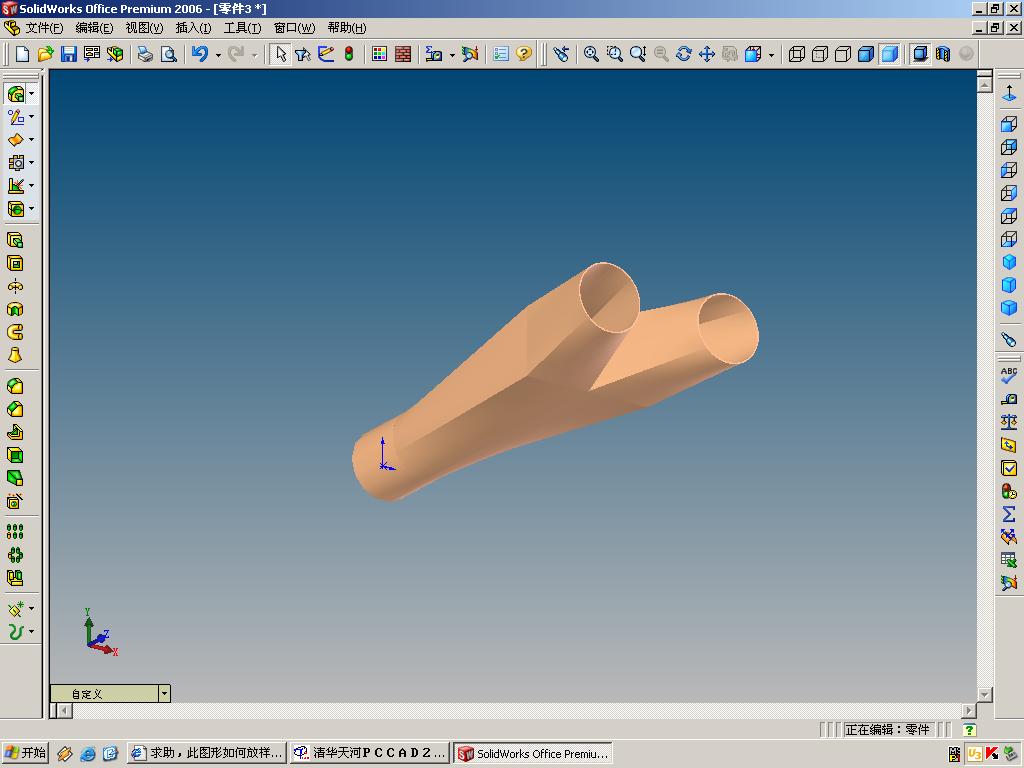
Task: Create a new document
Action: 22,54
